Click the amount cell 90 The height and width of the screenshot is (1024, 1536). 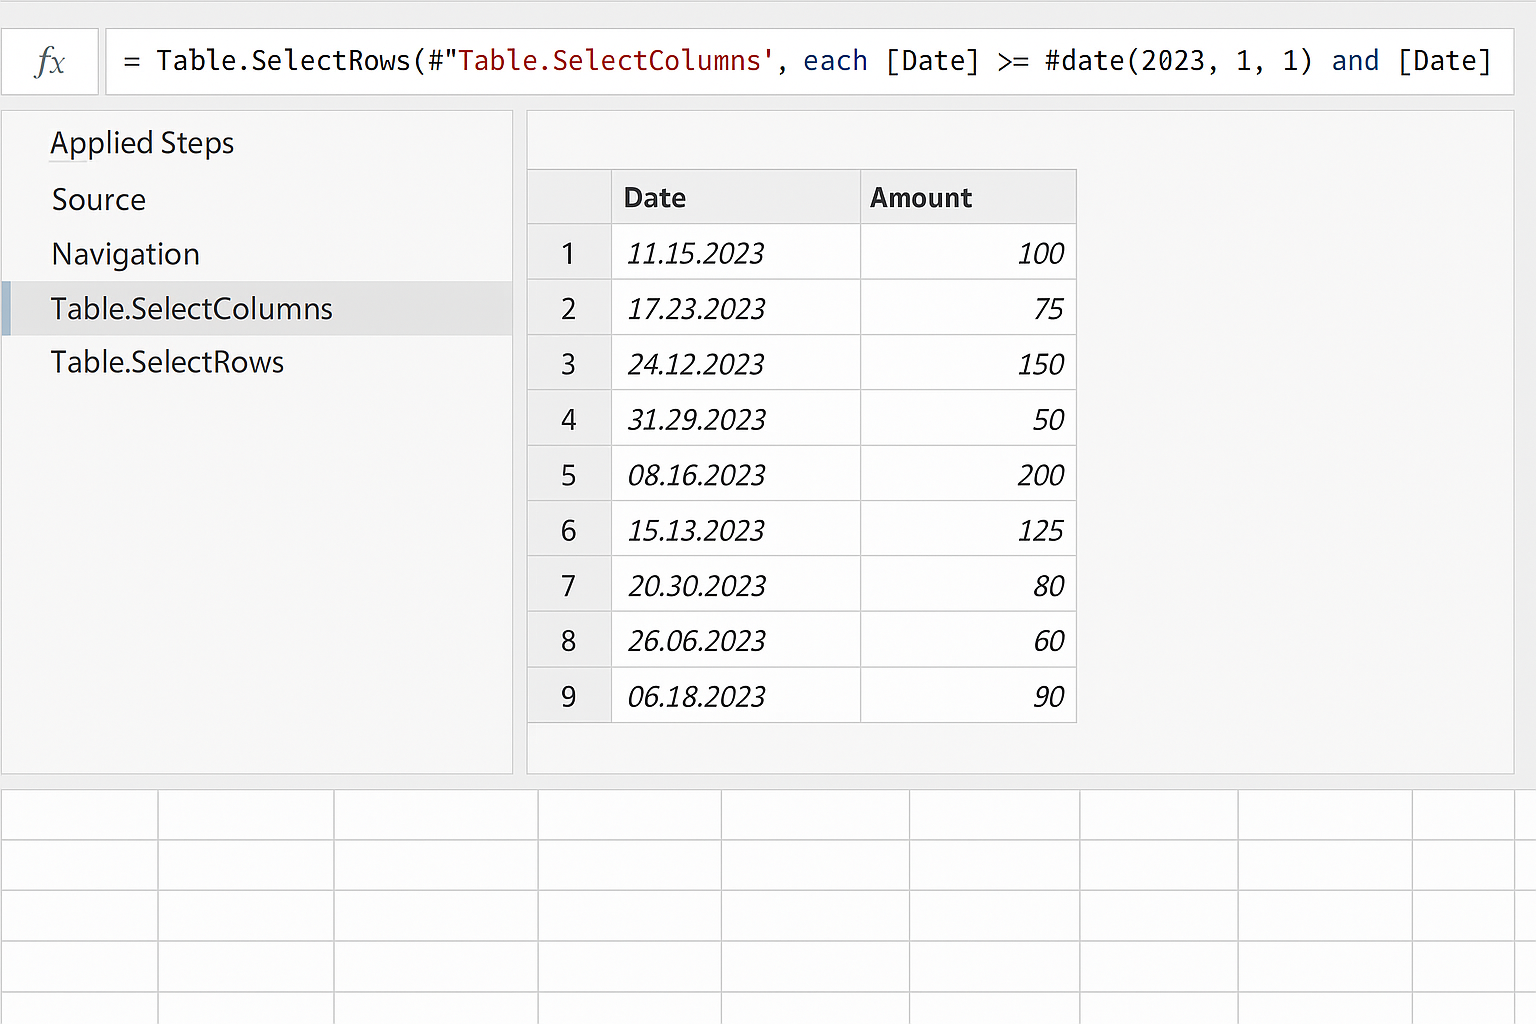click(x=968, y=695)
